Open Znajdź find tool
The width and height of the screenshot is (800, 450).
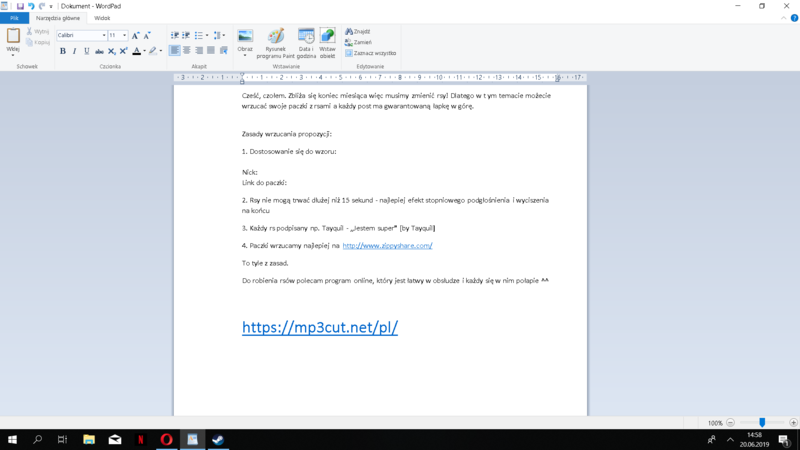tap(358, 32)
